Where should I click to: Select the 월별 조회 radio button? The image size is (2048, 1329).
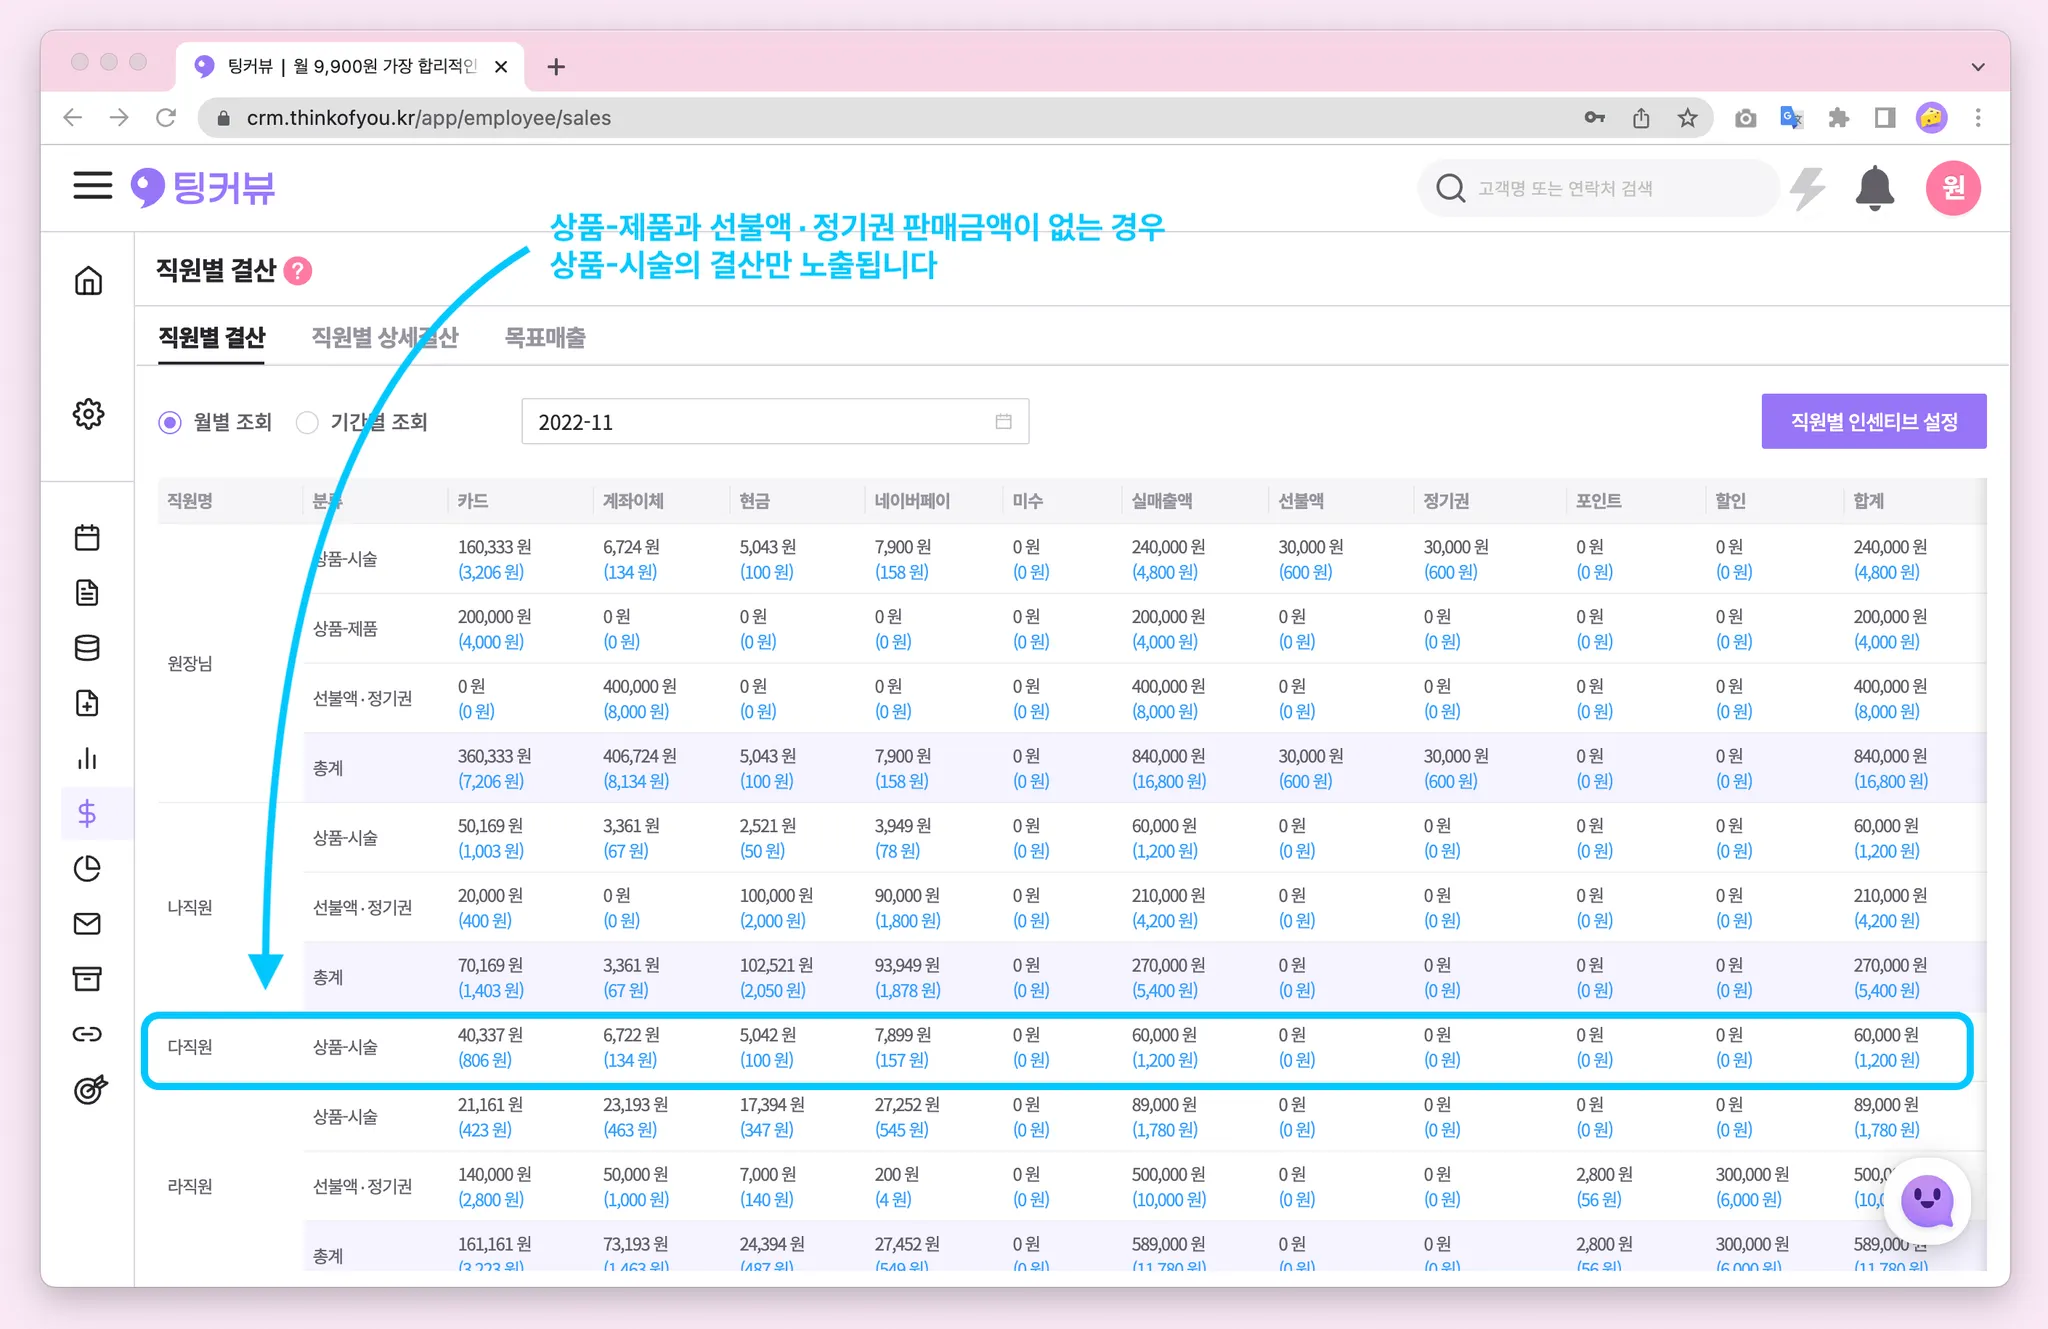[x=170, y=423]
